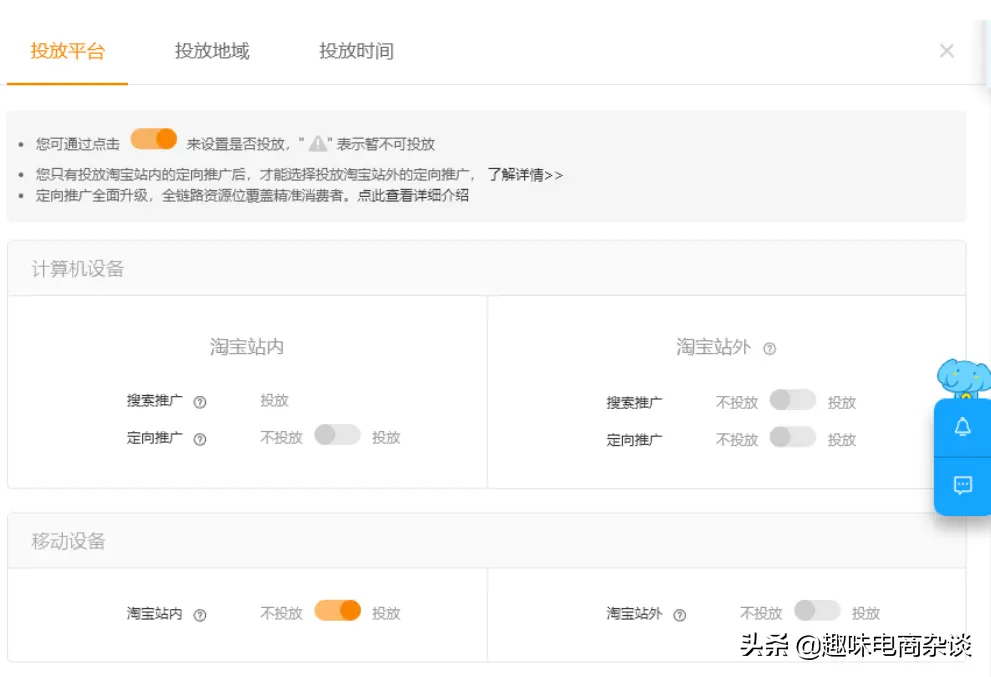
Task: Click the 淘宝站内 heading under computer devices
Action: point(246,346)
